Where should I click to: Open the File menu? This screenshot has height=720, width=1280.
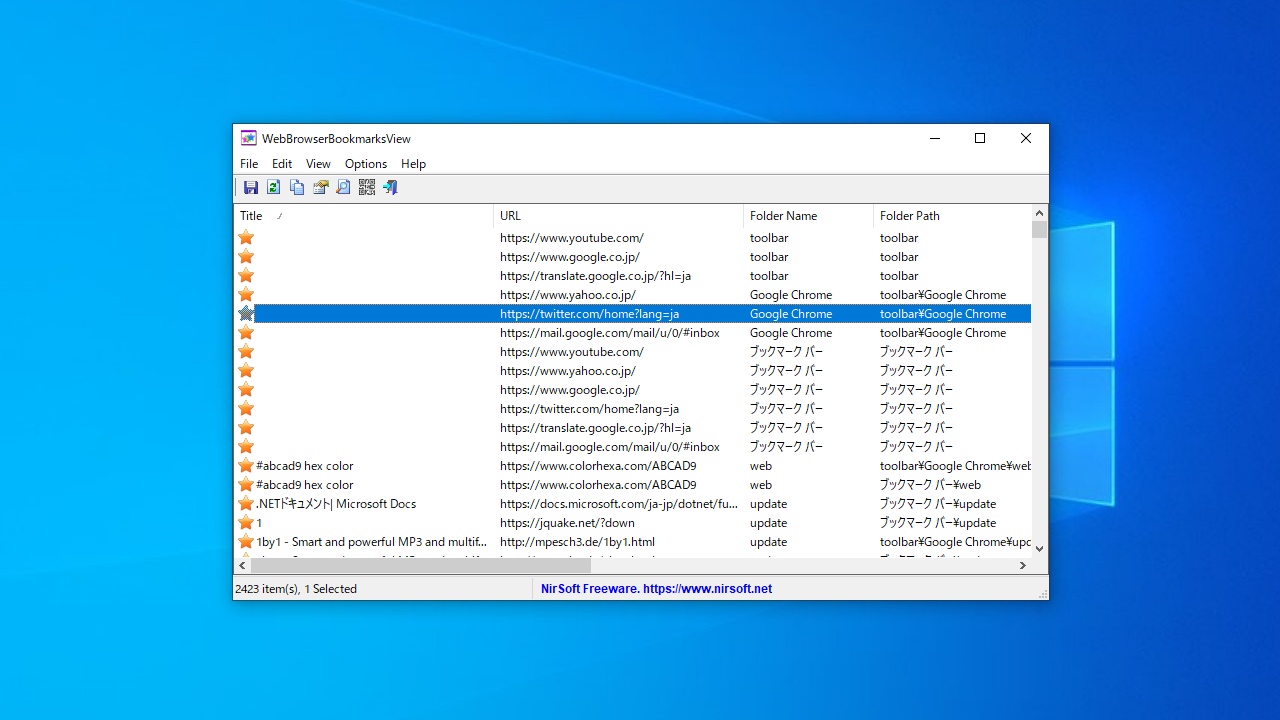pos(249,164)
